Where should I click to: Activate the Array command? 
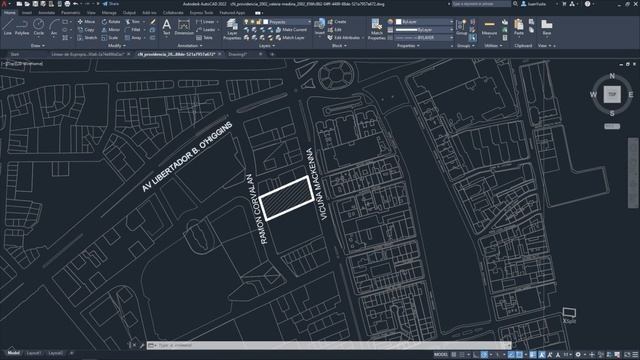coord(133,38)
